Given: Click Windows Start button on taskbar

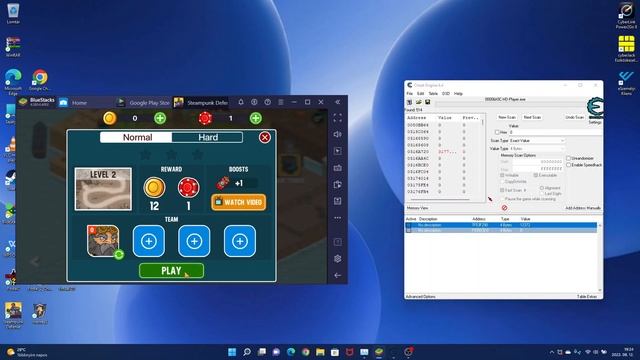Looking at the screenshot, I should click(x=232, y=352).
